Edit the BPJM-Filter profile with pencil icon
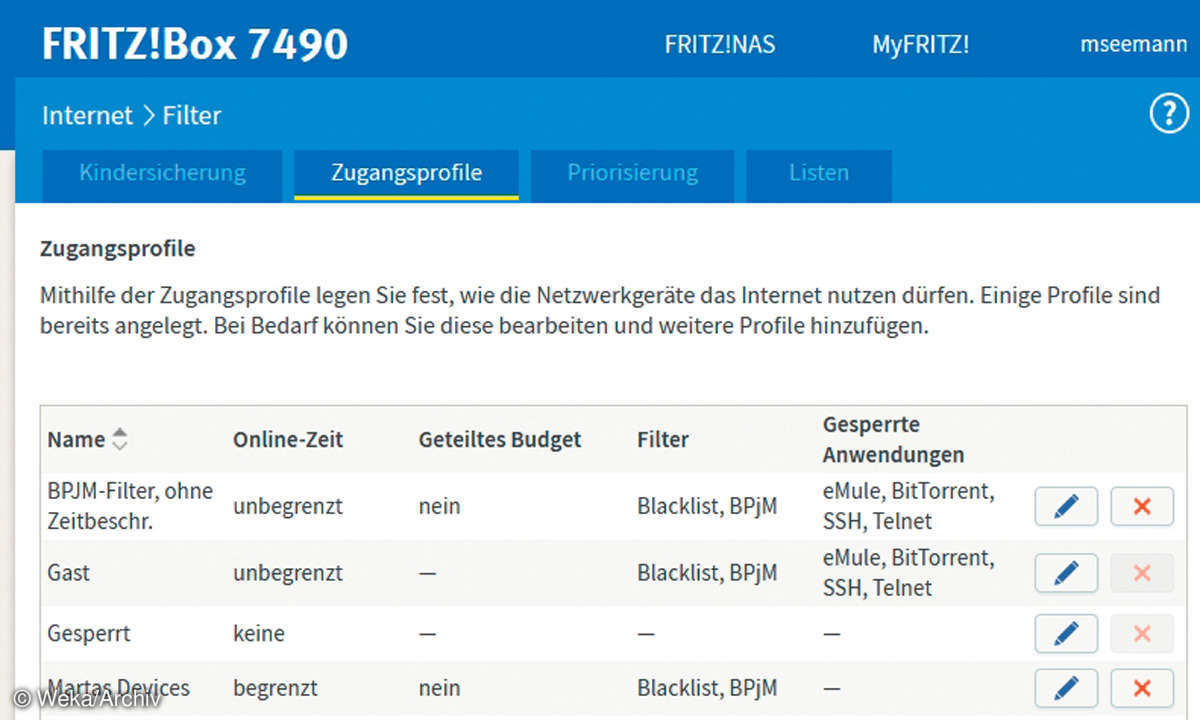The width and height of the screenshot is (1200, 720). [1066, 507]
